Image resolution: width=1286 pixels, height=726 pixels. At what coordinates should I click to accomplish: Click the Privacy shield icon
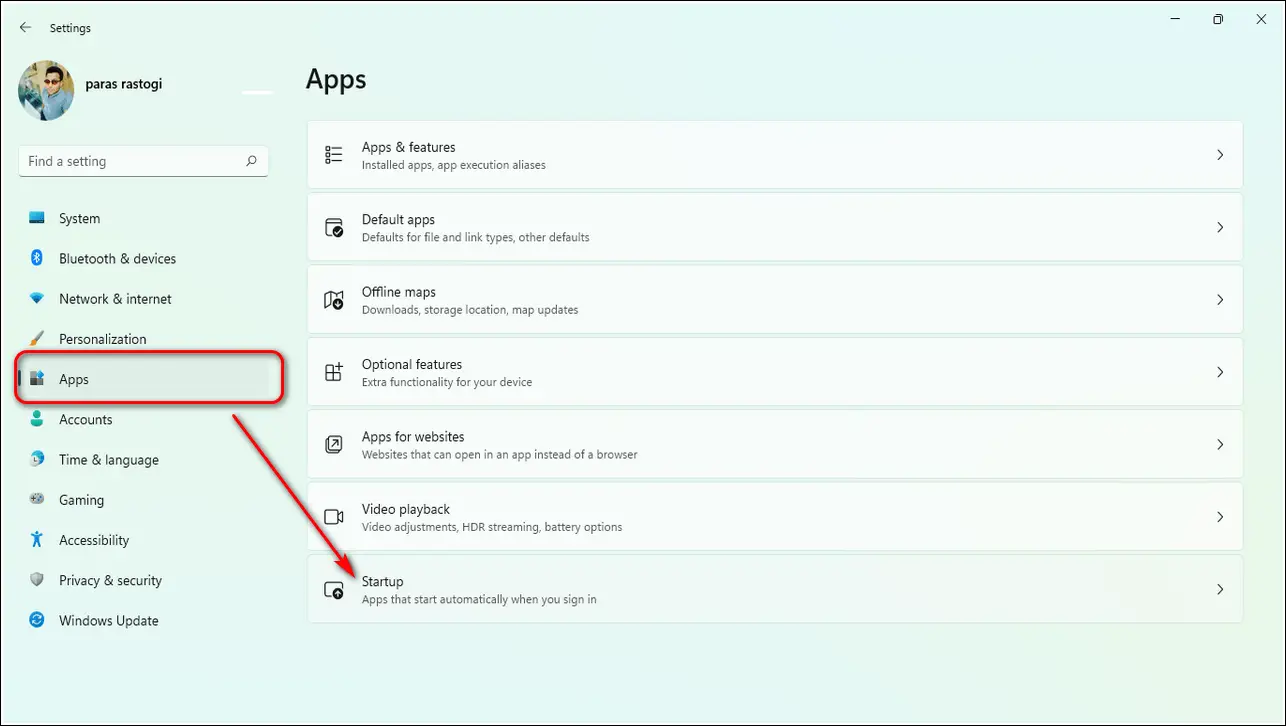click(37, 580)
